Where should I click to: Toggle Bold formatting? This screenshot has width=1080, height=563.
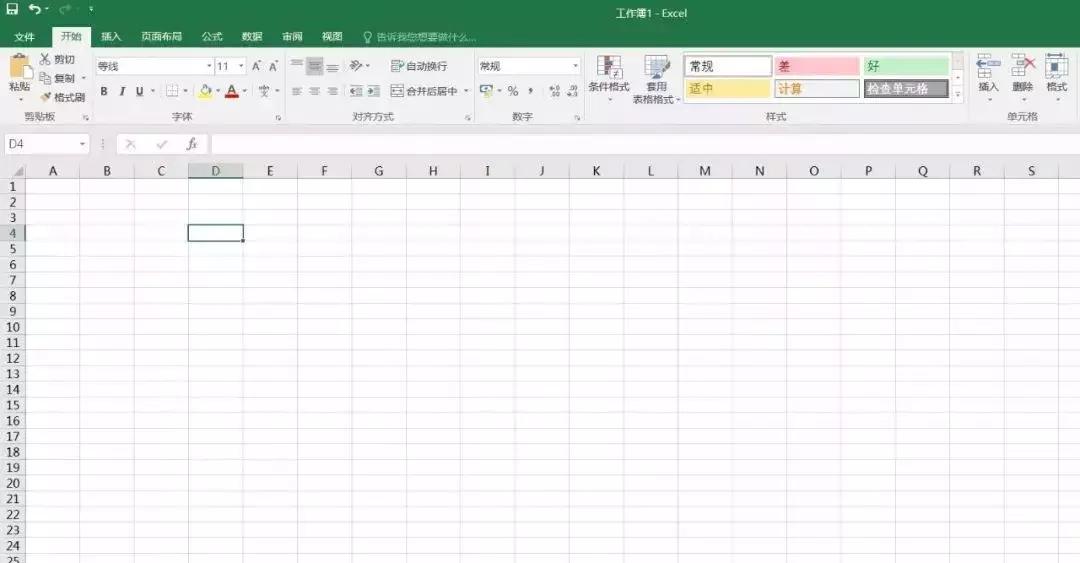[x=104, y=91]
